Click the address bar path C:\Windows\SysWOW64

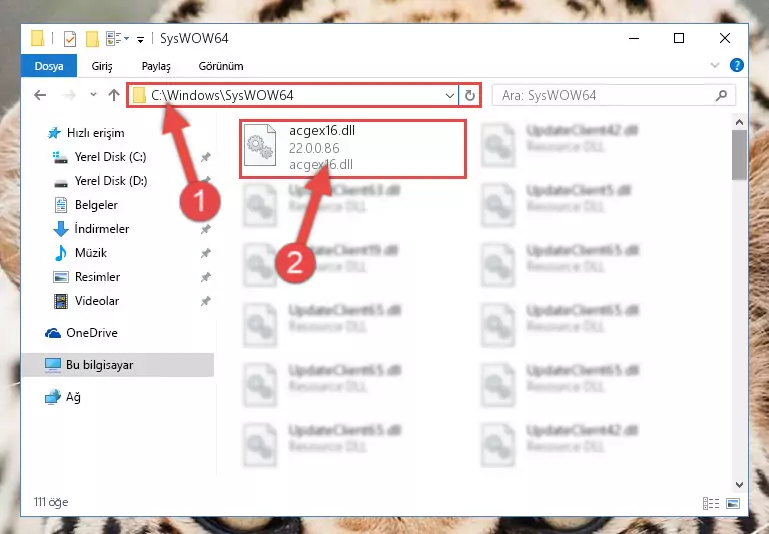222,95
